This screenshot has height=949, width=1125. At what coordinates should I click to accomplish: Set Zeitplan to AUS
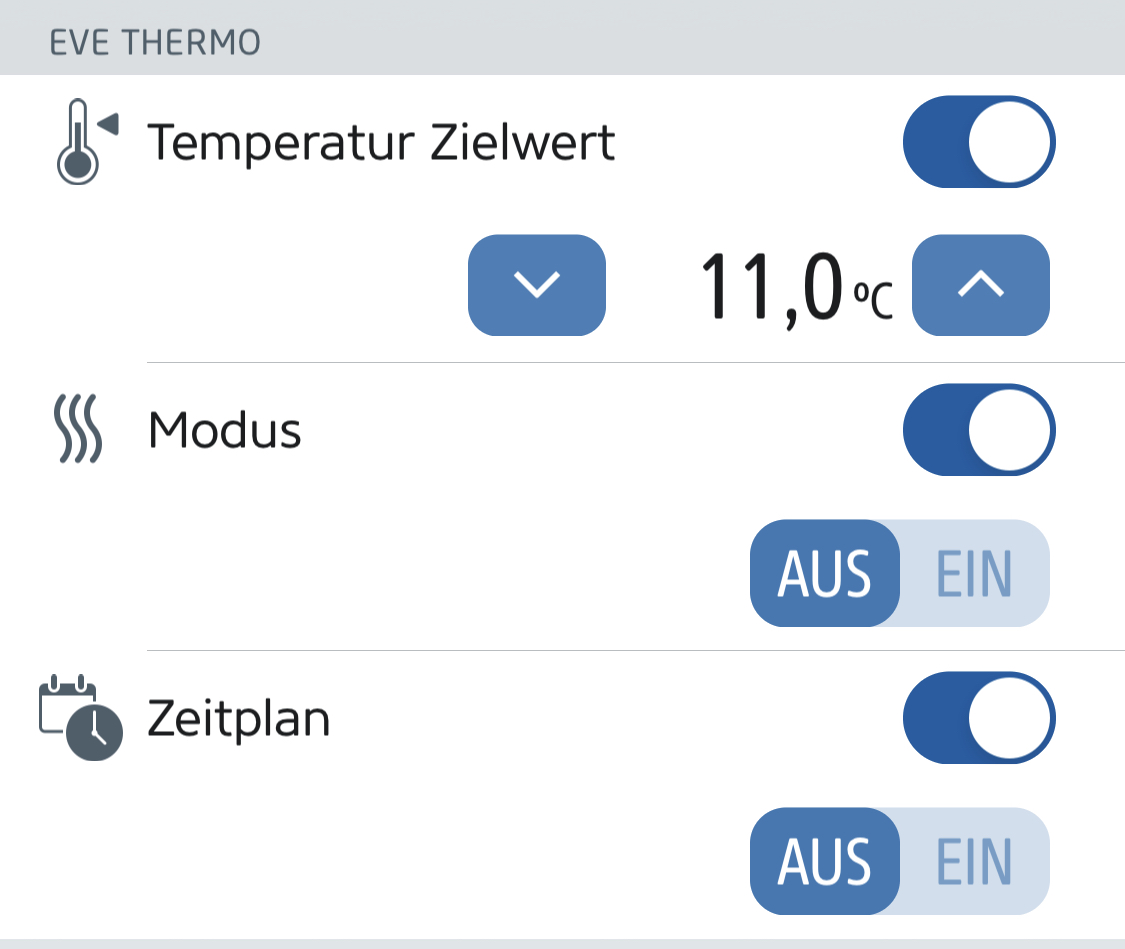pyautogui.click(x=825, y=861)
